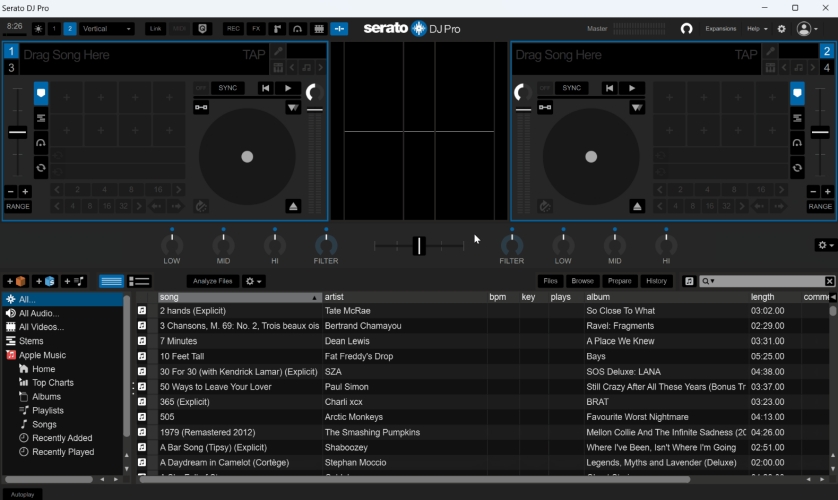Click deck 1 TAP tempo button
The width and height of the screenshot is (838, 500).
pyautogui.click(x=254, y=54)
